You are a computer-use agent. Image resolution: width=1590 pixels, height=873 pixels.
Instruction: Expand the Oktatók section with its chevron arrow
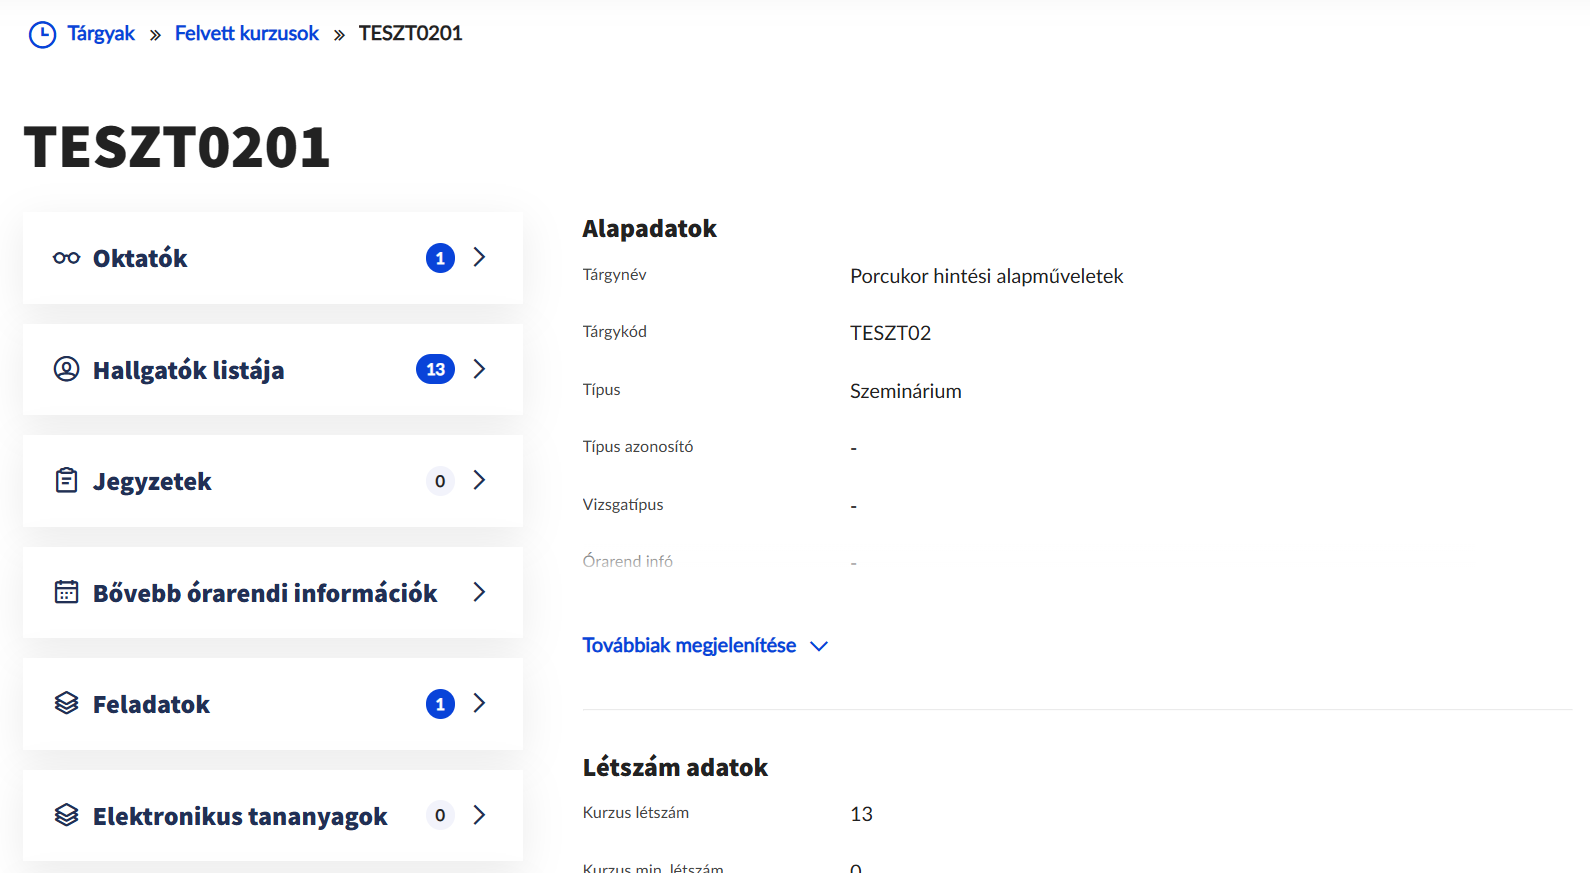(x=480, y=258)
